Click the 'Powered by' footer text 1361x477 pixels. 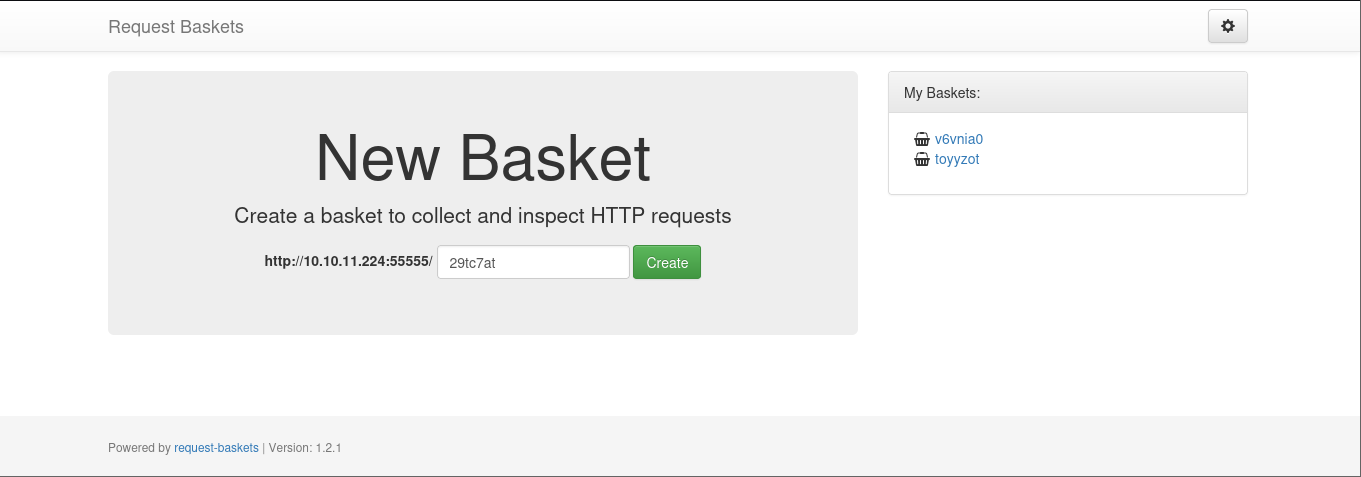(x=139, y=448)
